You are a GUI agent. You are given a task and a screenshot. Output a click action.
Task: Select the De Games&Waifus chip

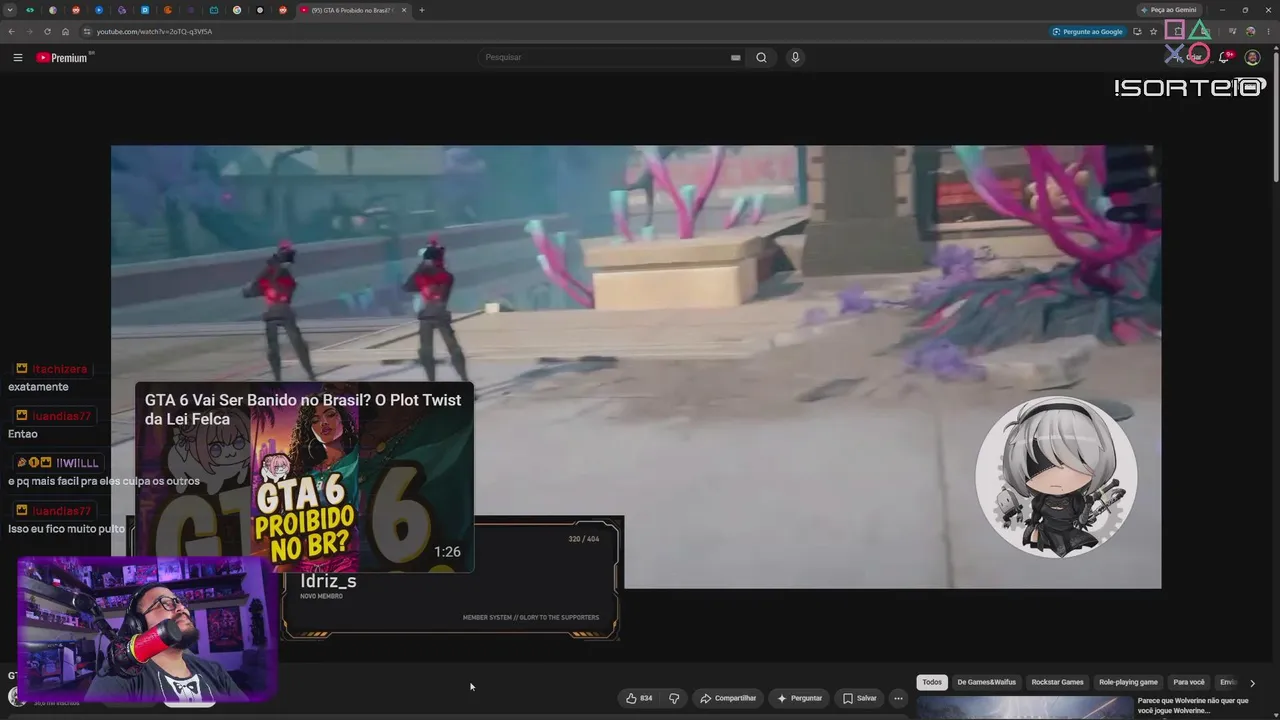[x=986, y=682]
